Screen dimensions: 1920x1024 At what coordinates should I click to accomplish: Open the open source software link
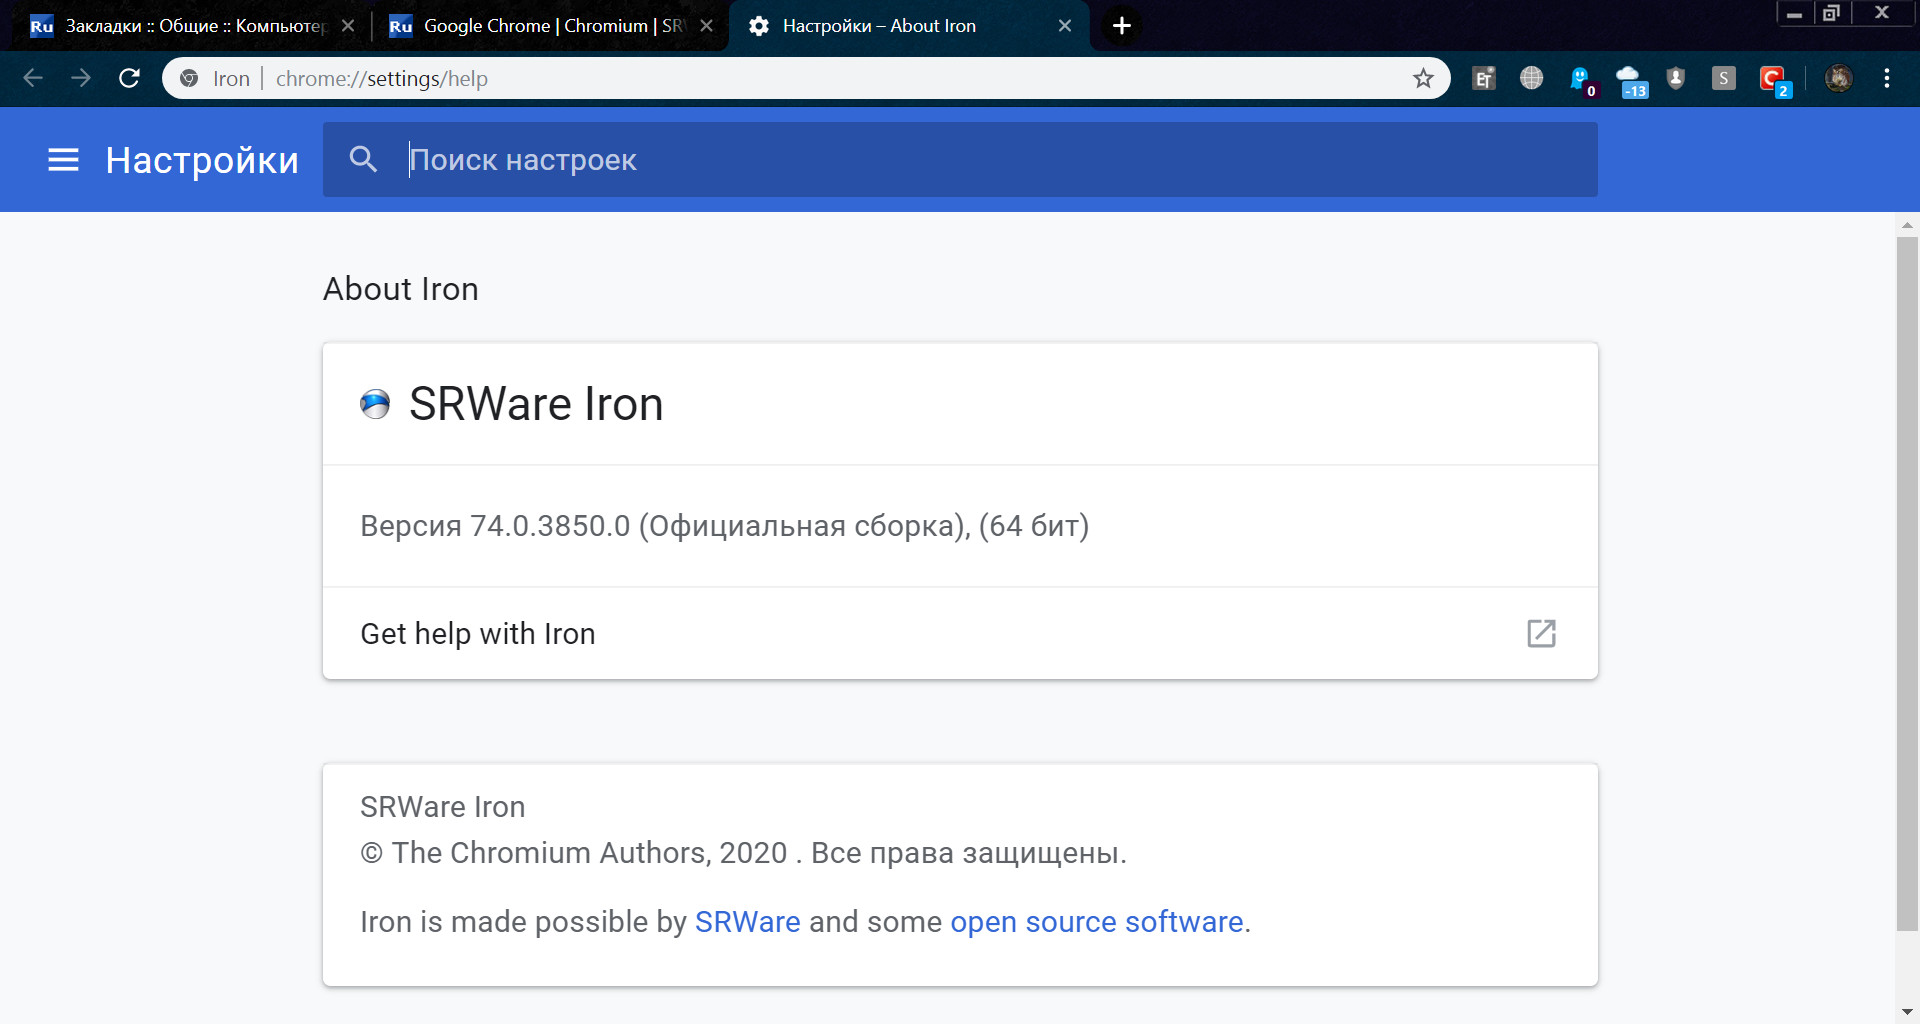(x=1096, y=921)
